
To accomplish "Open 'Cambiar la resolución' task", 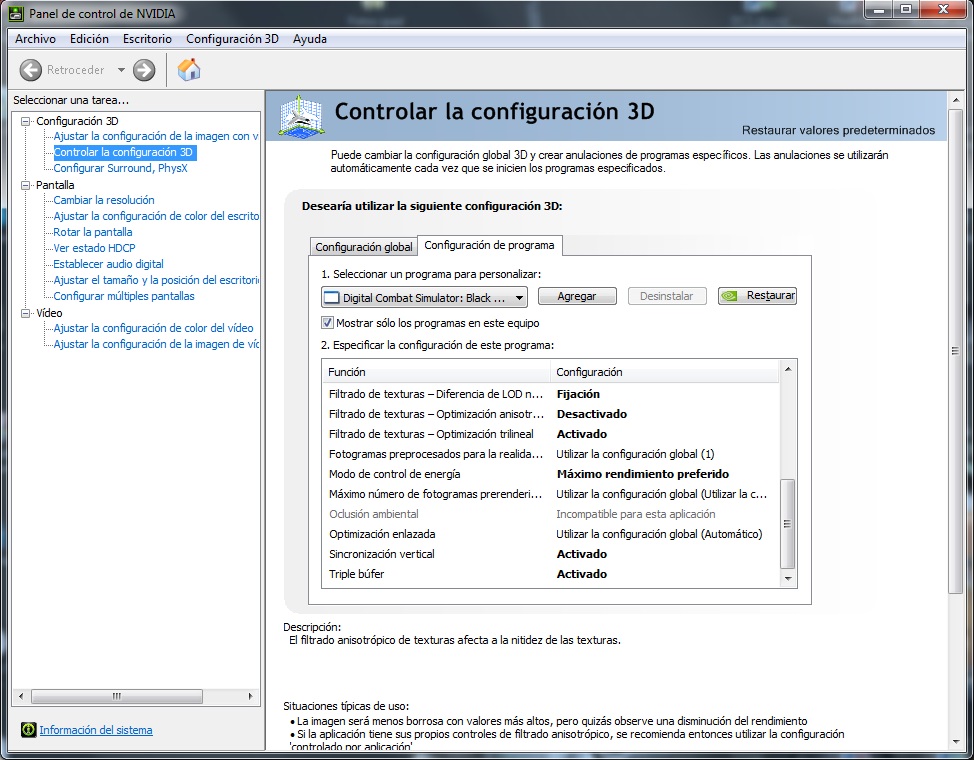I will click(104, 200).
